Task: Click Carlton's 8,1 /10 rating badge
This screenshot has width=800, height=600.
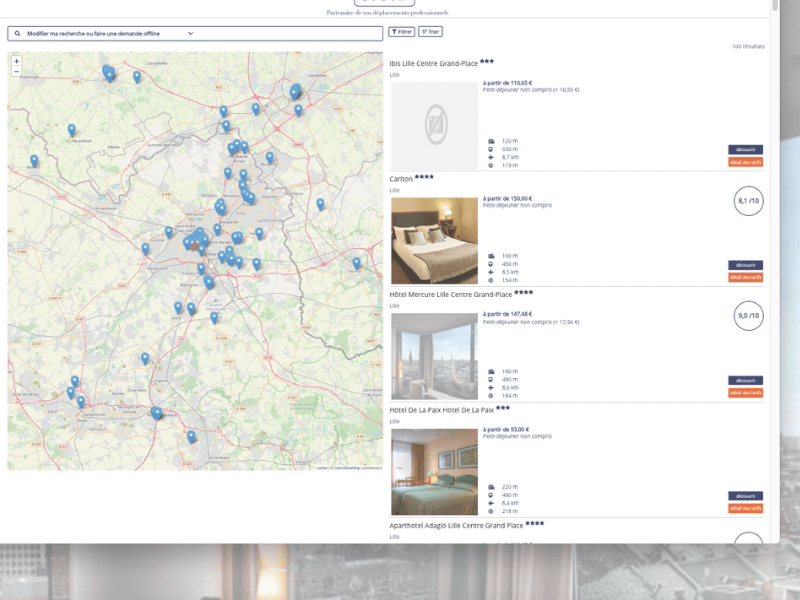Action: click(x=748, y=201)
